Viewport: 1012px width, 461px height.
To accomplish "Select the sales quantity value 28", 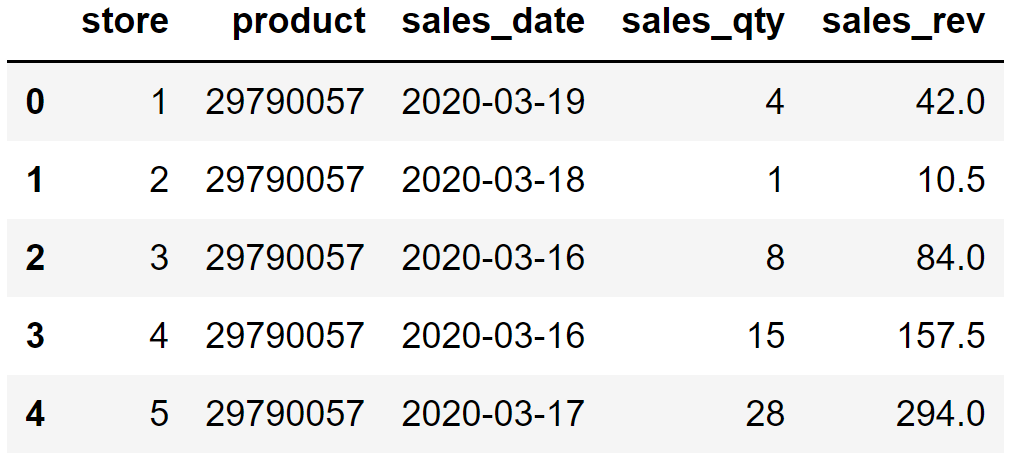I will coord(764,414).
